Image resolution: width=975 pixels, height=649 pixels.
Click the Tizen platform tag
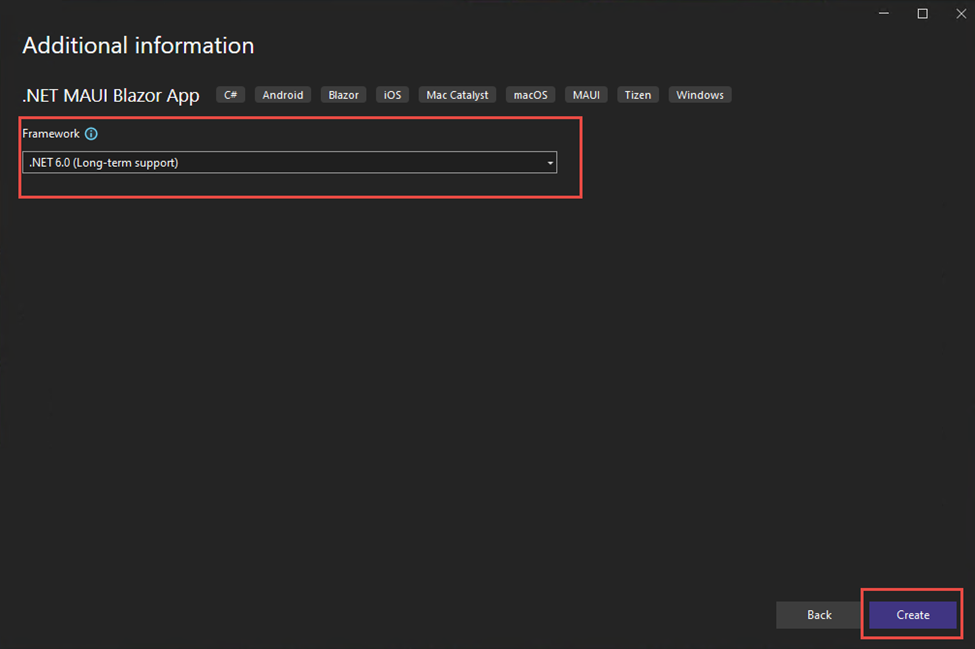click(x=638, y=95)
